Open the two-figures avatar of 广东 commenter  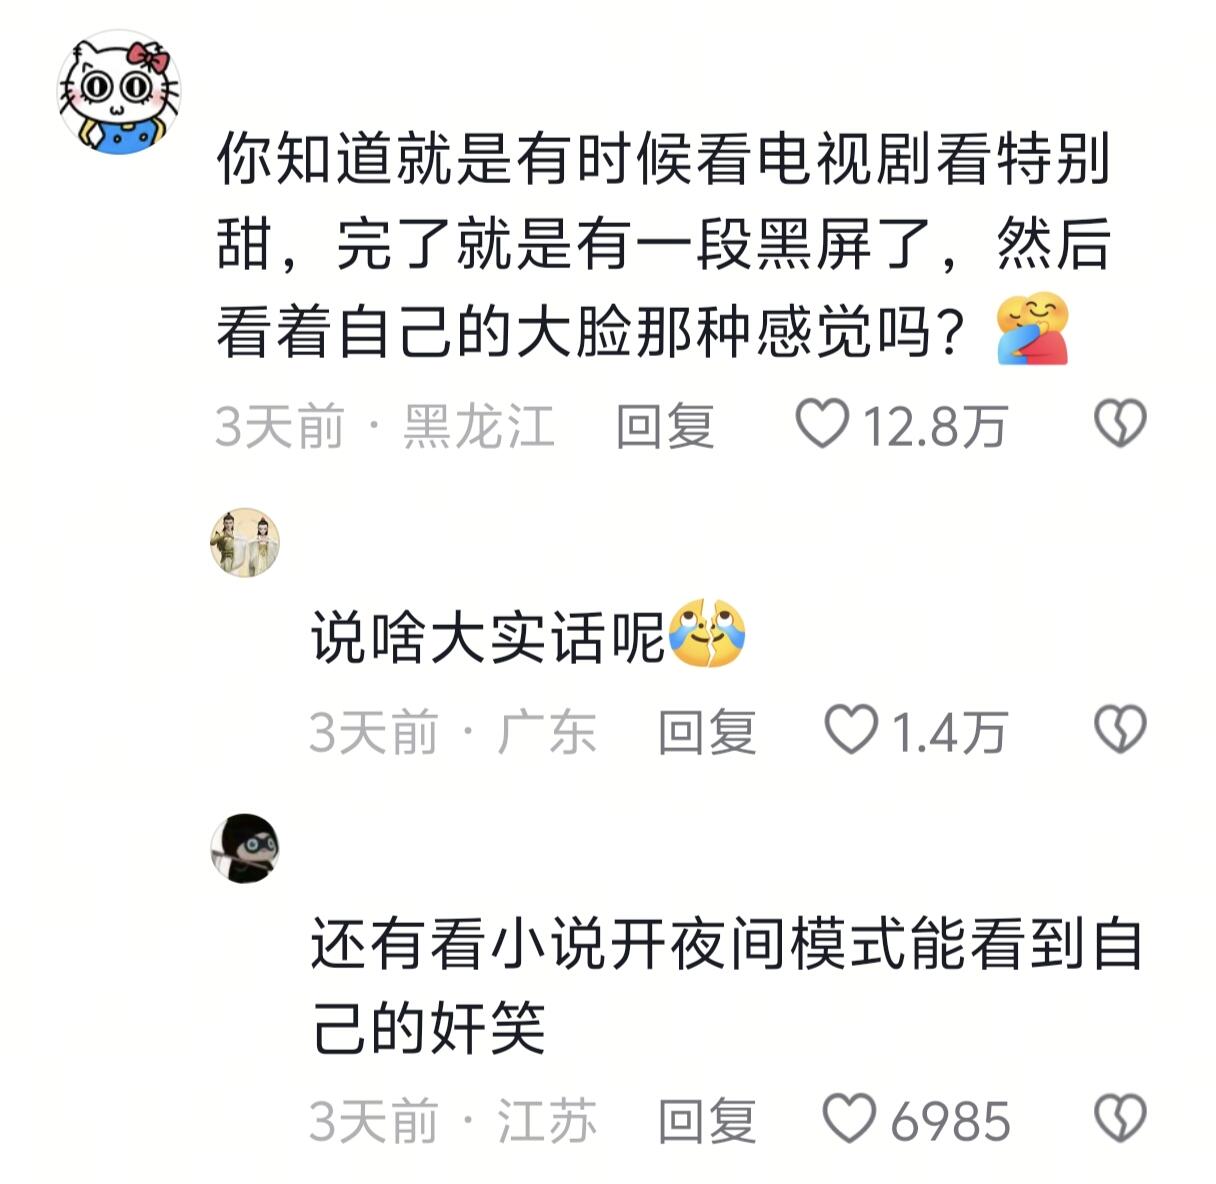click(245, 543)
